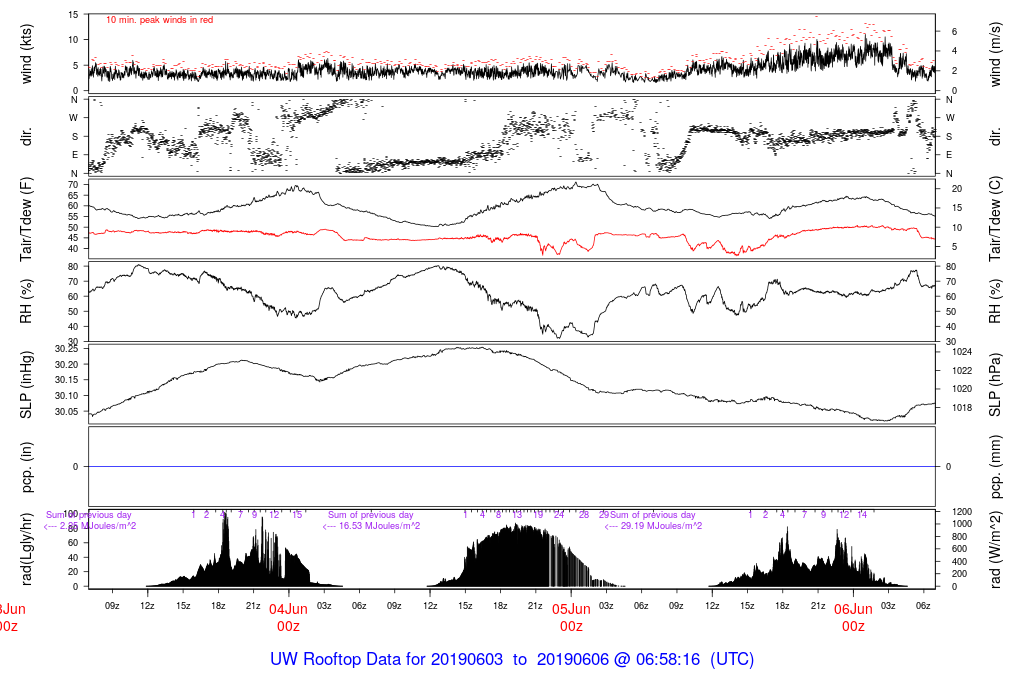Viewport: 1024px width, 700px height.
Task: Click the 'rad (W/m^2)' axis label
Action: click(x=995, y=549)
